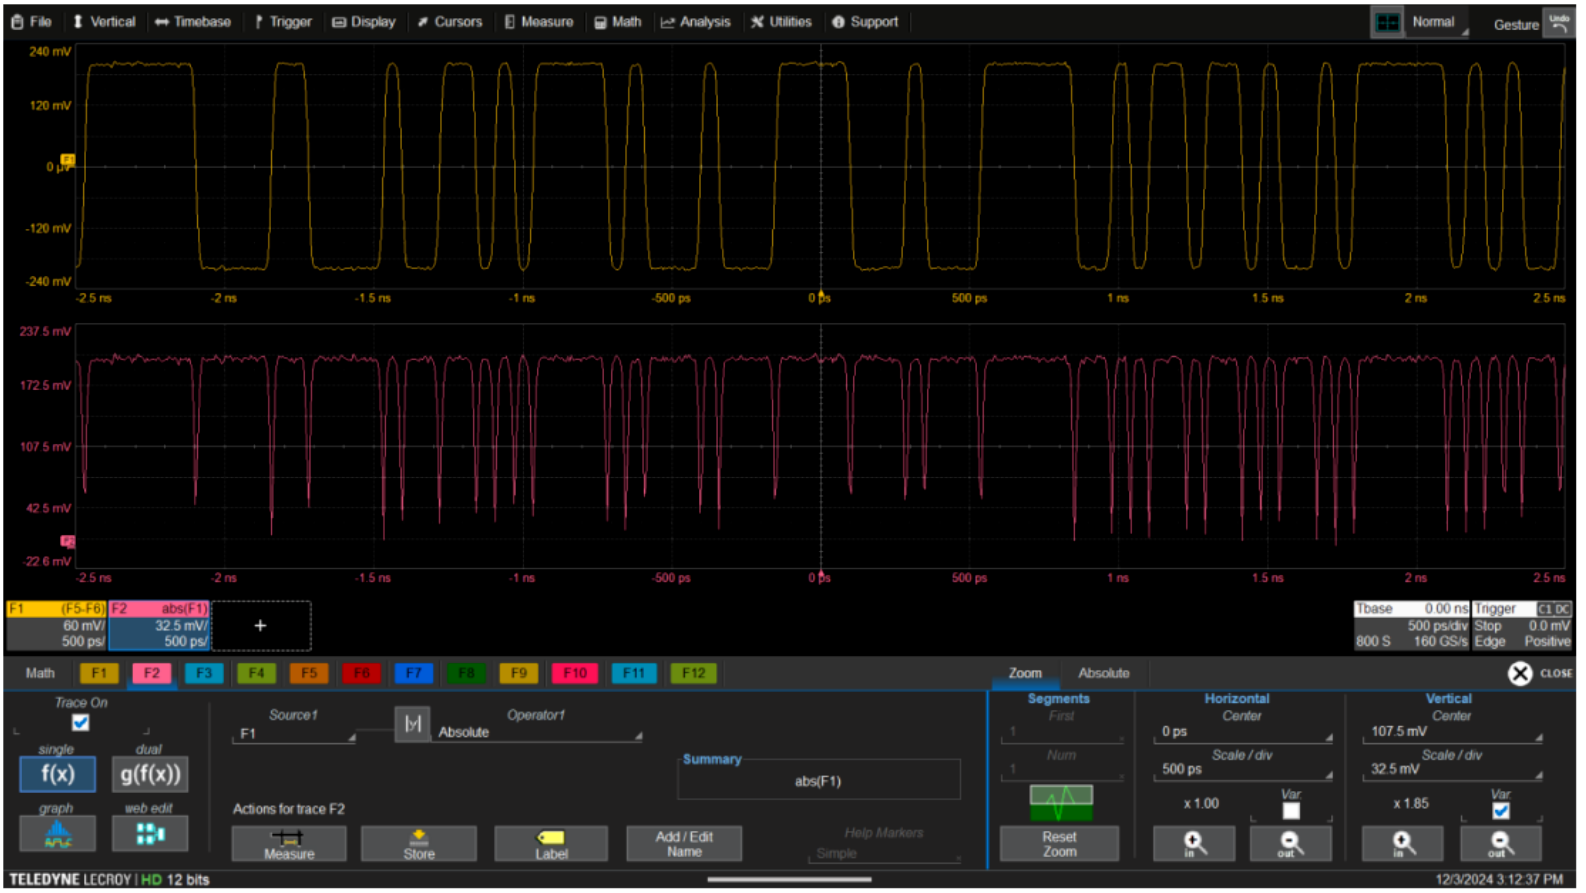Click the yellow Label tag button
Image resolution: width=1586 pixels, height=893 pixels.
(x=550, y=844)
